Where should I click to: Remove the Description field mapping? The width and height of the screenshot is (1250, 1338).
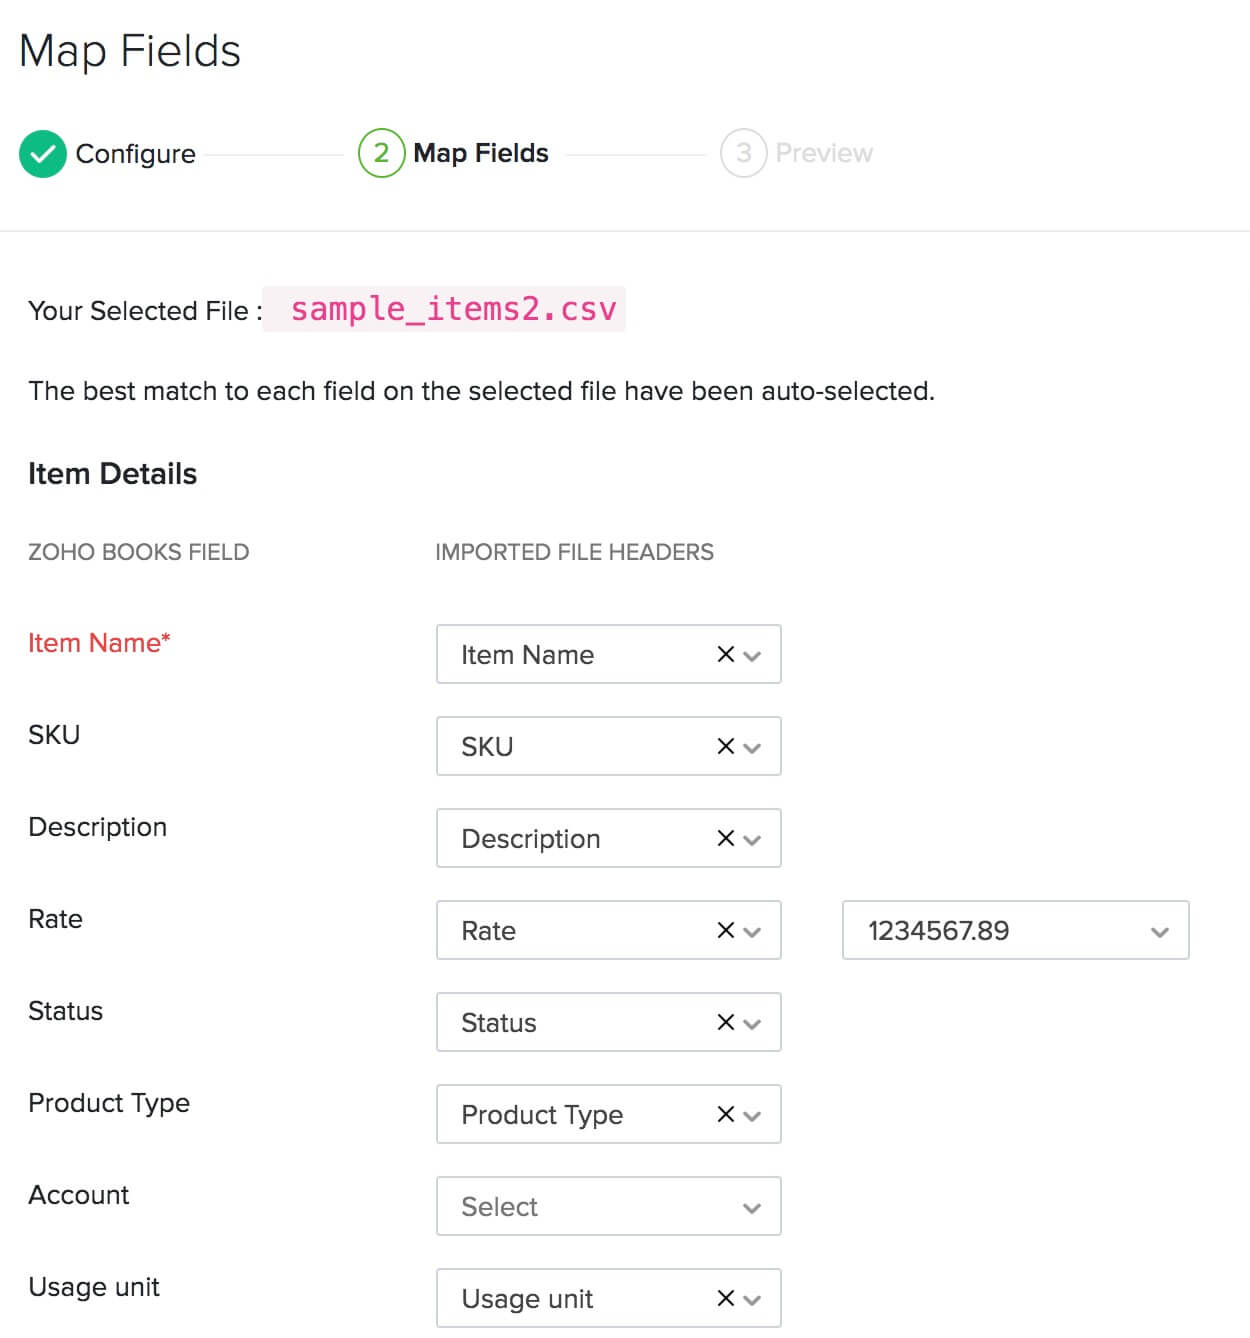coord(726,838)
